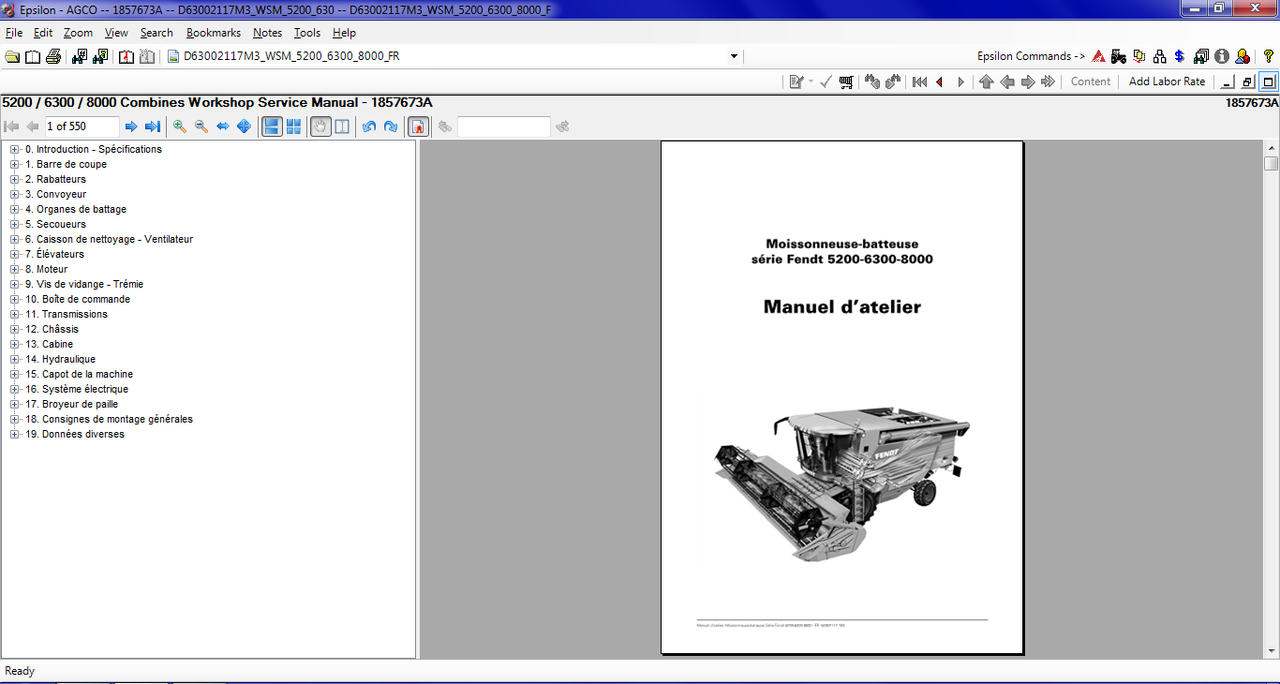Restore the inner document window
Image resolution: width=1280 pixels, height=684 pixels.
1248,82
